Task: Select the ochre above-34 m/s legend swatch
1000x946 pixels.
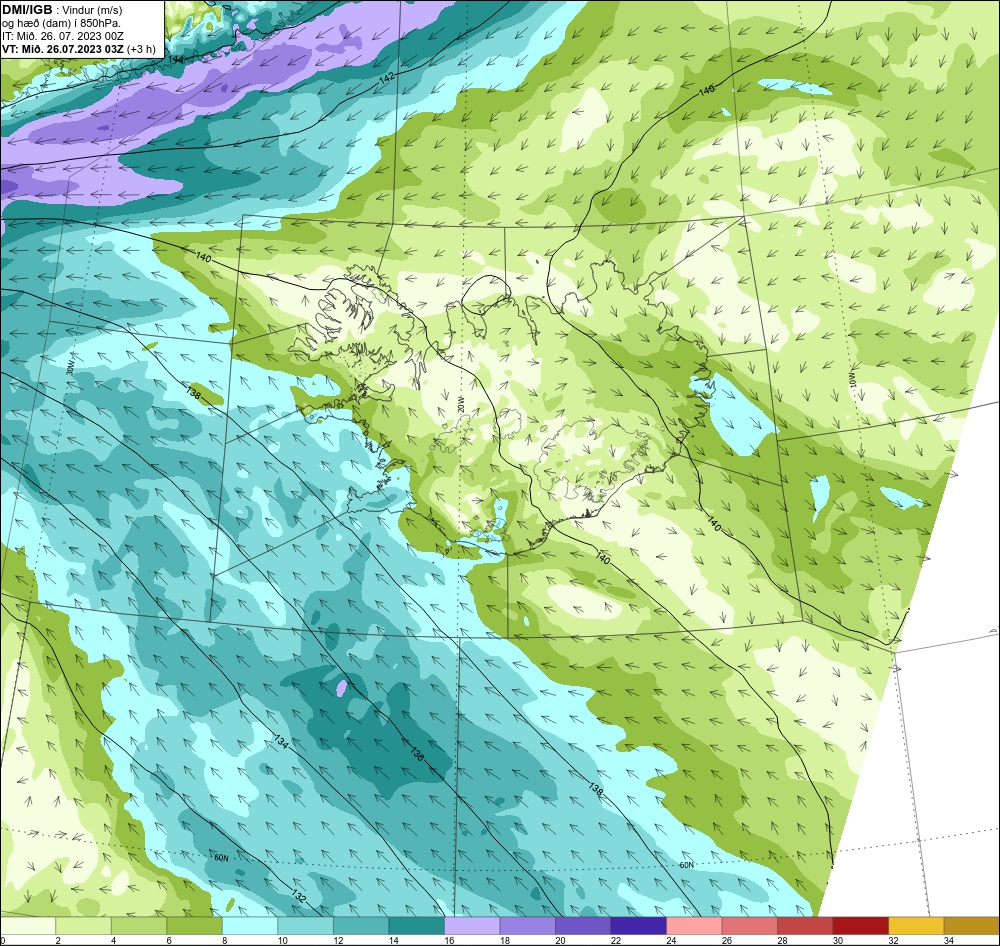Action: coord(971,925)
